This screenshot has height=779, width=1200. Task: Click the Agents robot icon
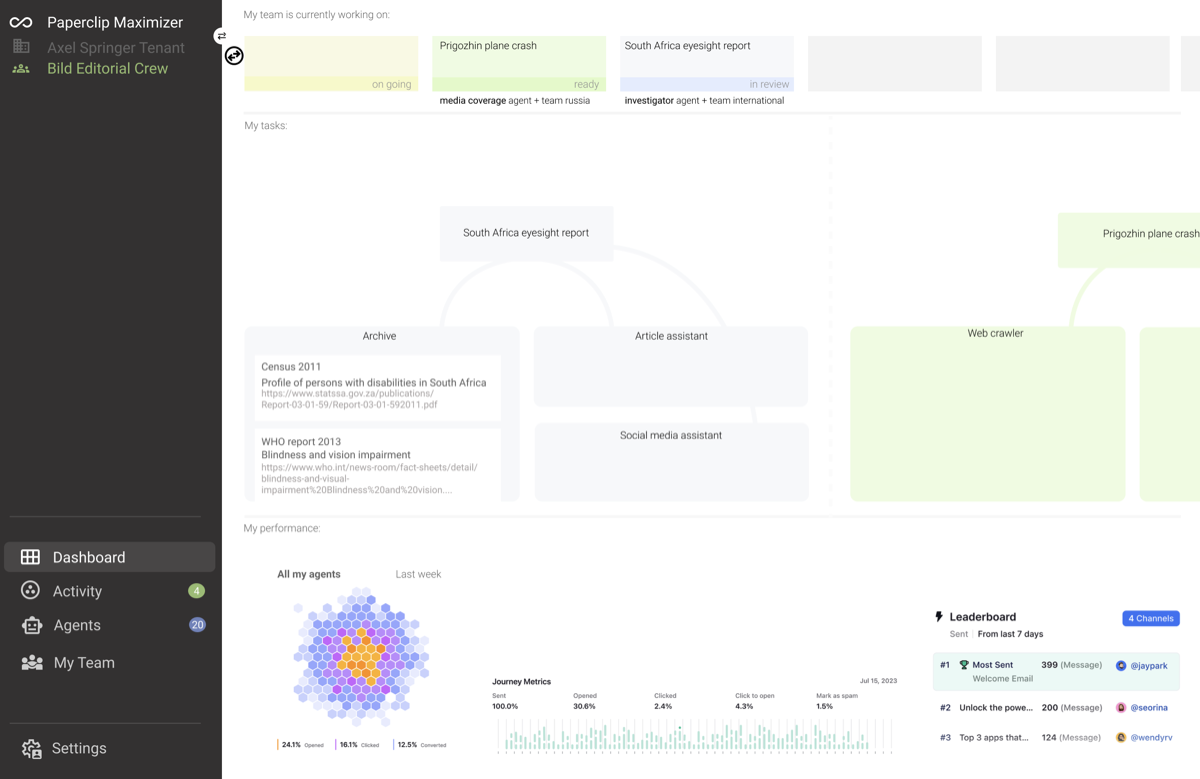pos(32,625)
